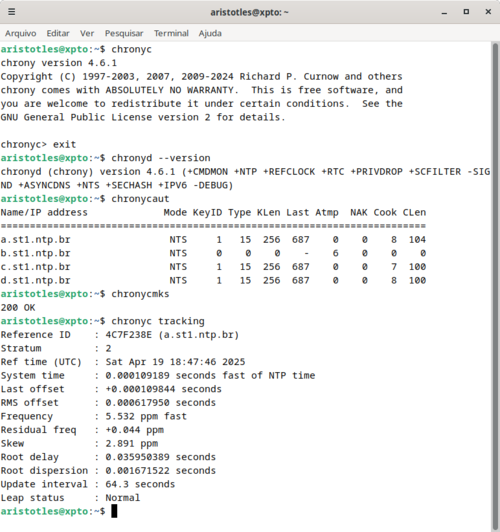The width and height of the screenshot is (500, 532).
Task: Open the Terminal menu
Action: [171, 33]
